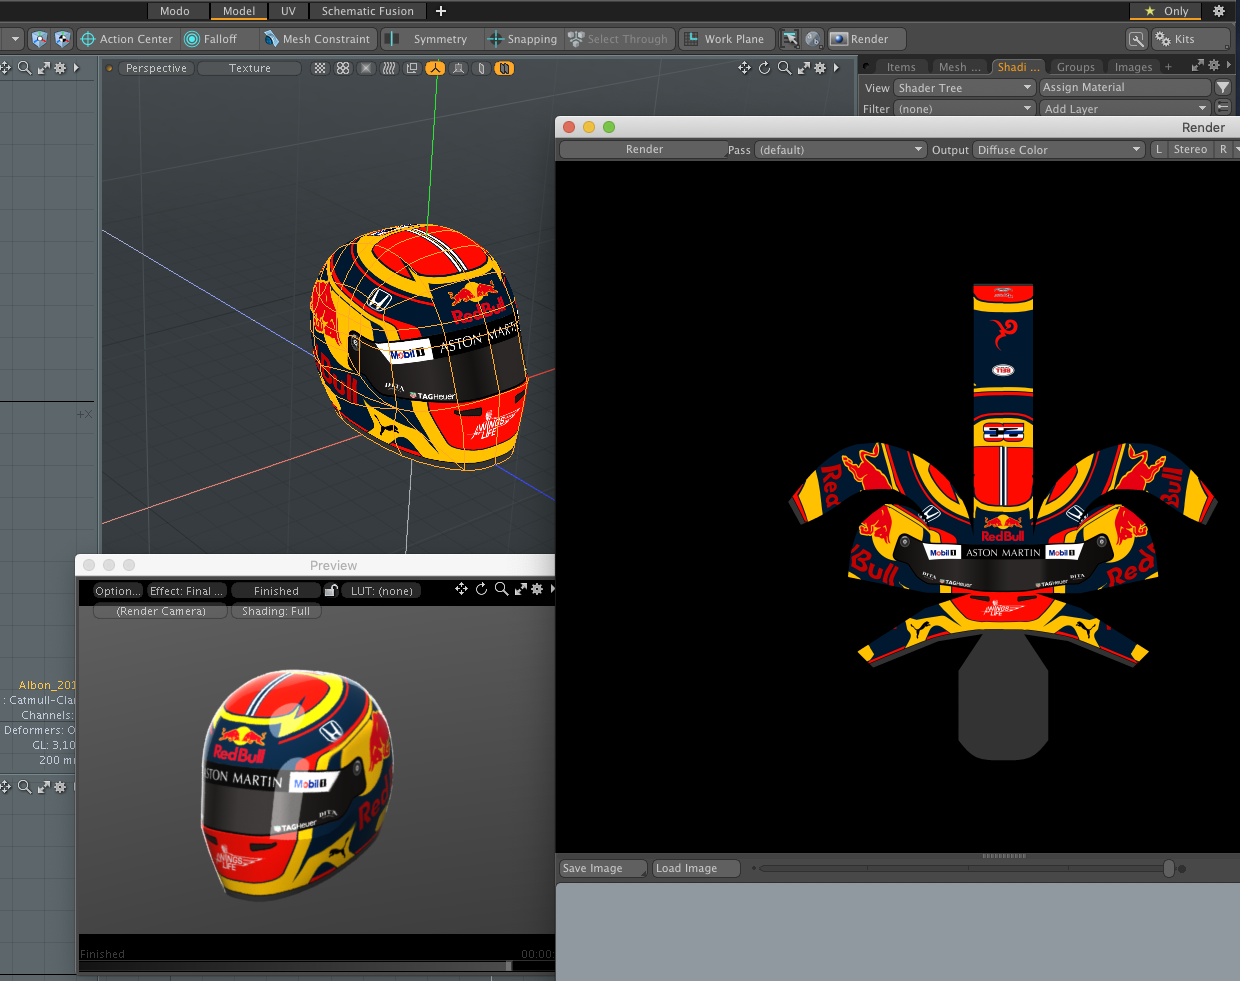Toggle the Select Through option
This screenshot has height=981, width=1240.
coord(618,39)
